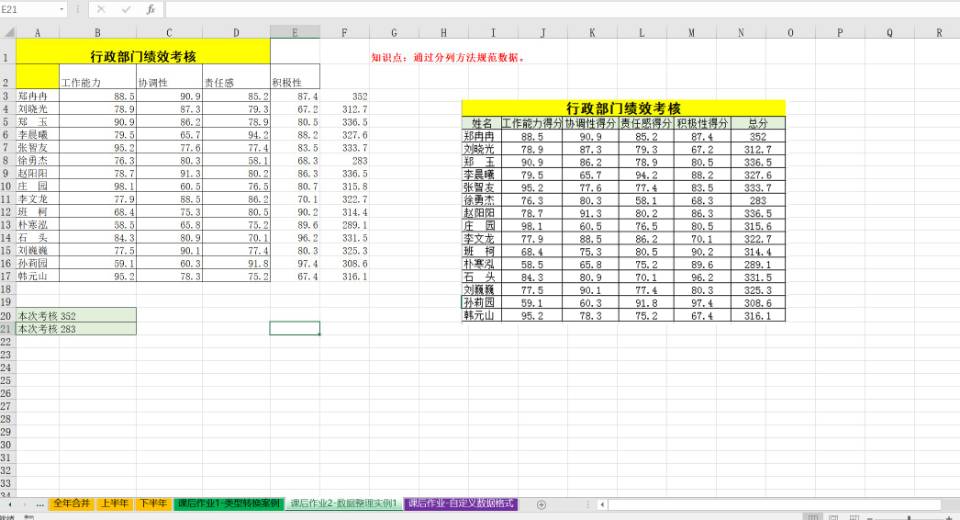Click the right table's yellow 行政部门绩效考核 title
Viewport: 960px width, 520px height.
click(x=623, y=108)
